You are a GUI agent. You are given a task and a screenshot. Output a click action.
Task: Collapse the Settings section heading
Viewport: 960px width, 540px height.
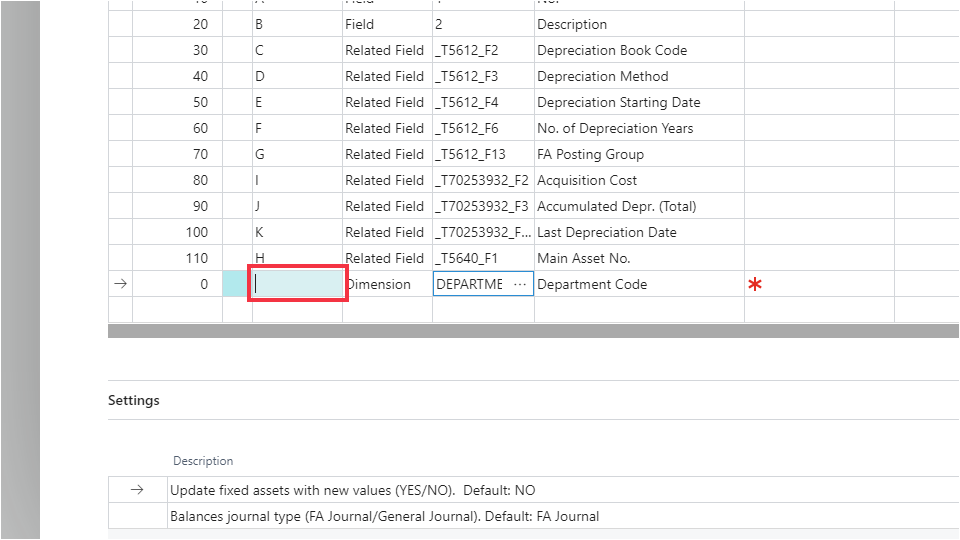134,400
